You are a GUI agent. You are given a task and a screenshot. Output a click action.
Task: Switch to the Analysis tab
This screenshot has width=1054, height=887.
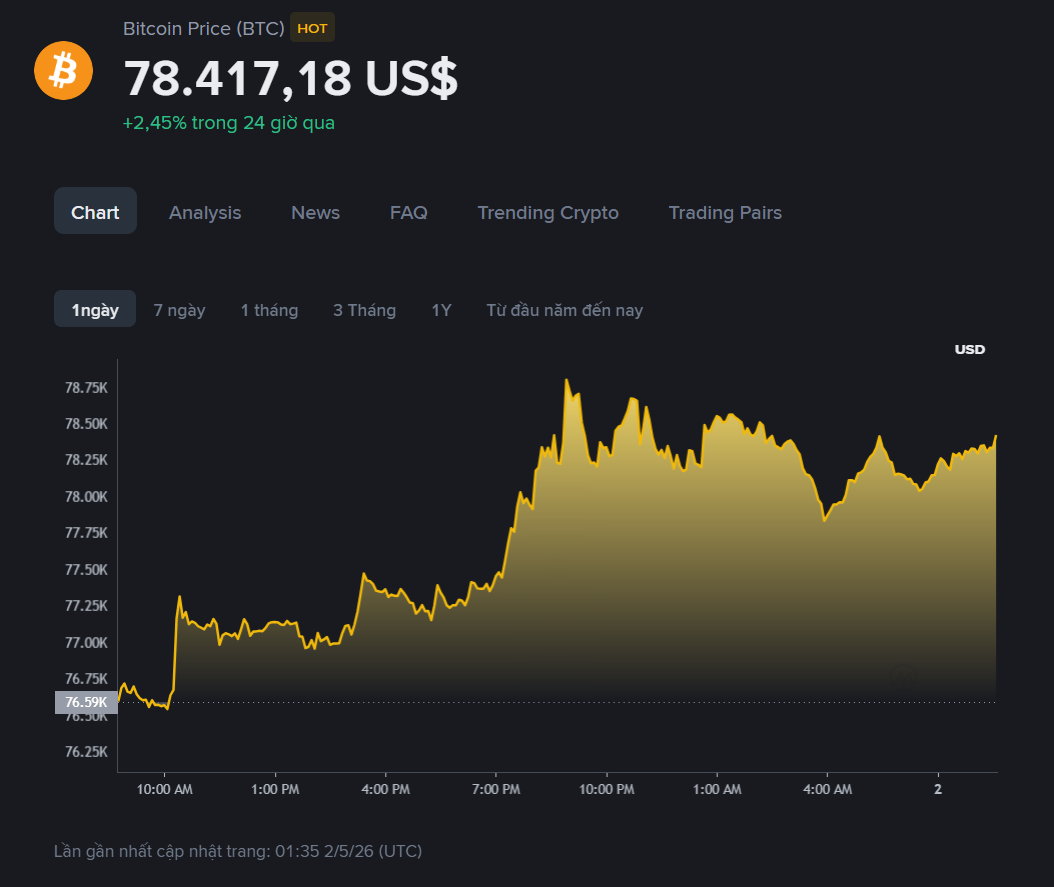tap(205, 212)
